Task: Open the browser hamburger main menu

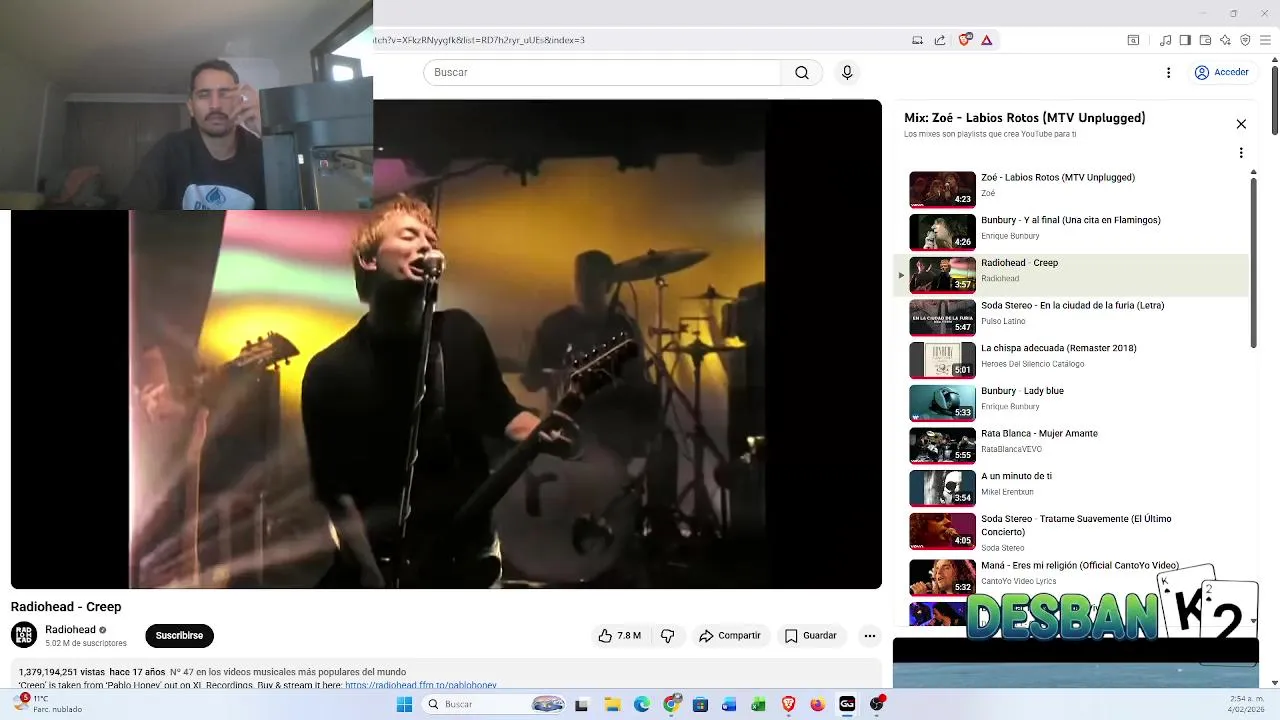Action: pos(1265,40)
